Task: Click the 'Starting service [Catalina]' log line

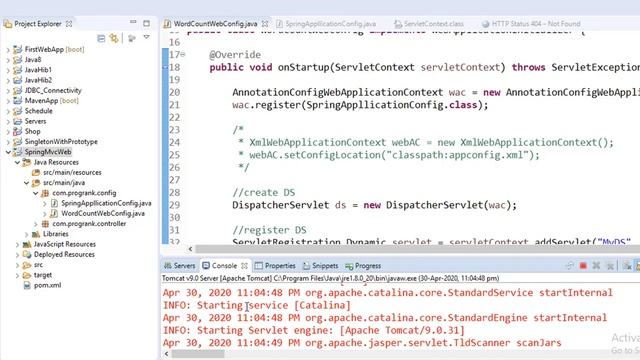Action: click(257, 305)
